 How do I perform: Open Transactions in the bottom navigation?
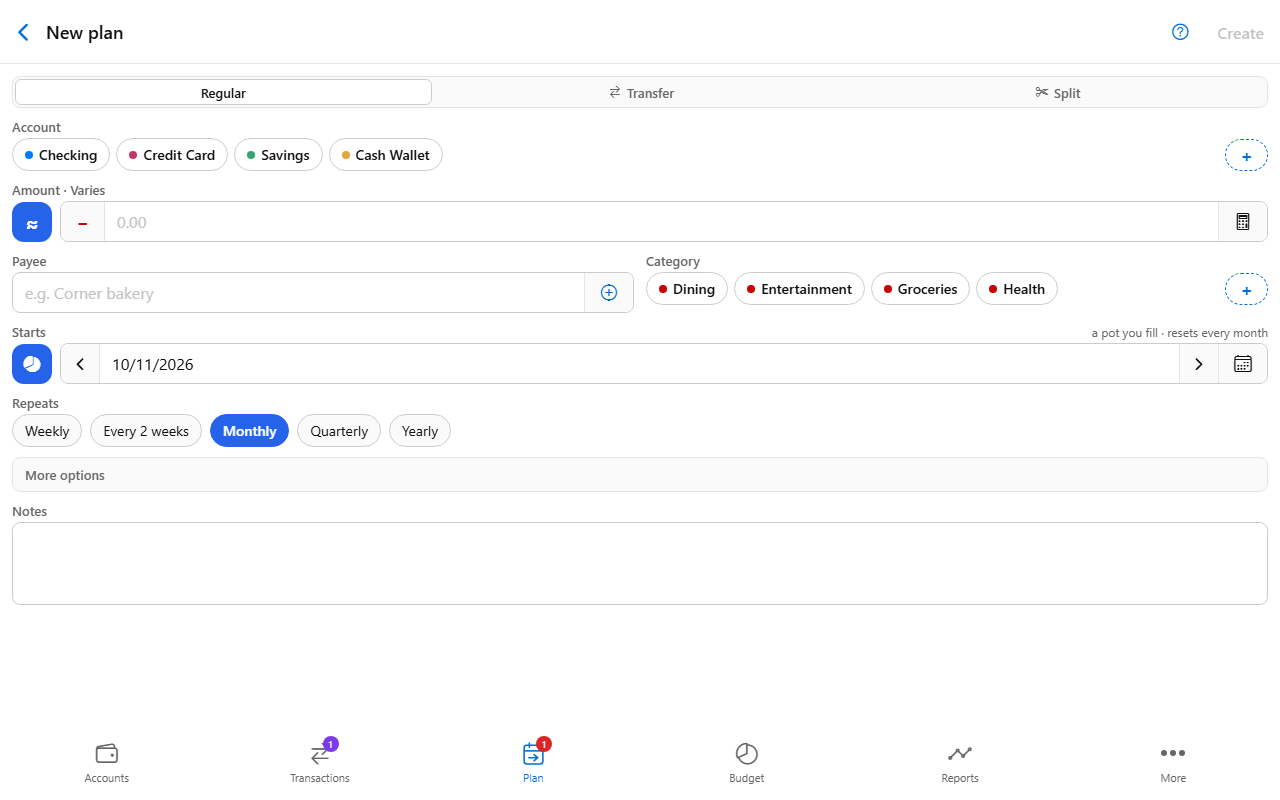point(320,763)
